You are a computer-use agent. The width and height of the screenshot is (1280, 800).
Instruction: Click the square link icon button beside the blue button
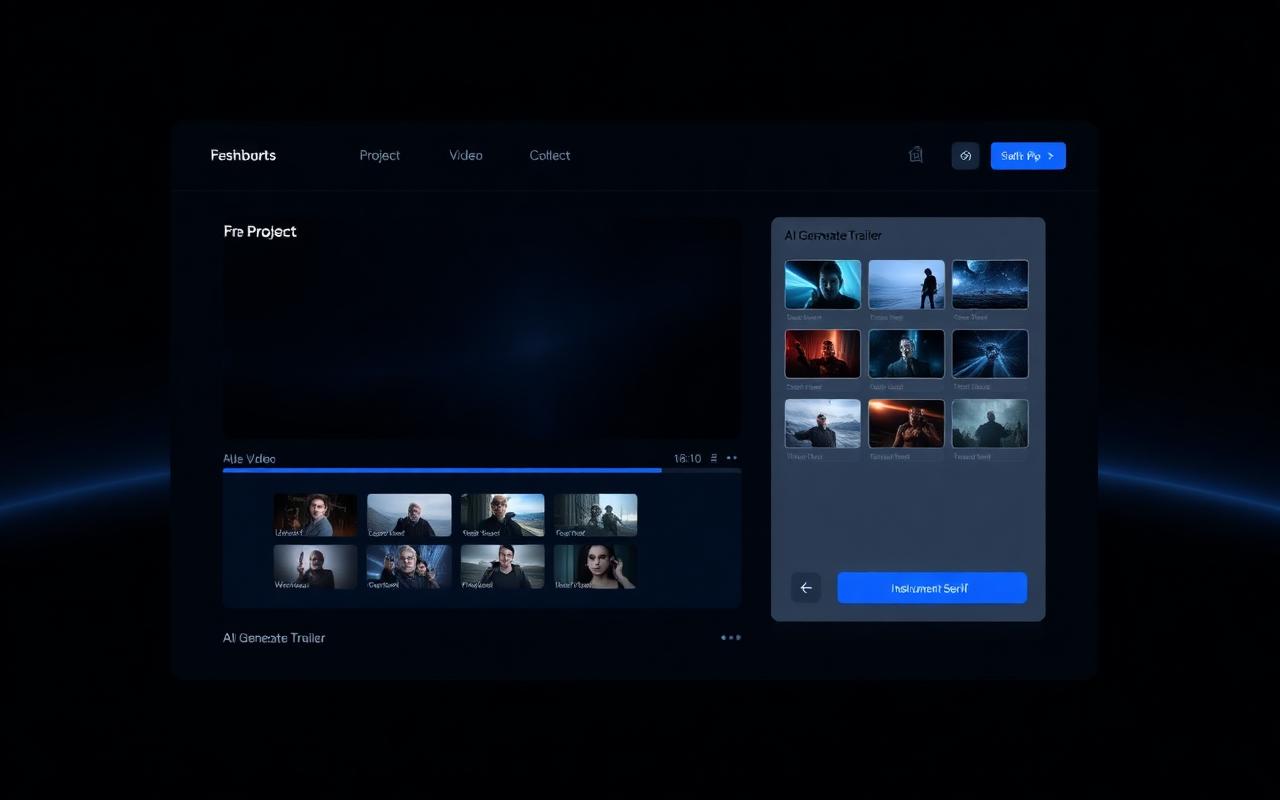click(965, 156)
